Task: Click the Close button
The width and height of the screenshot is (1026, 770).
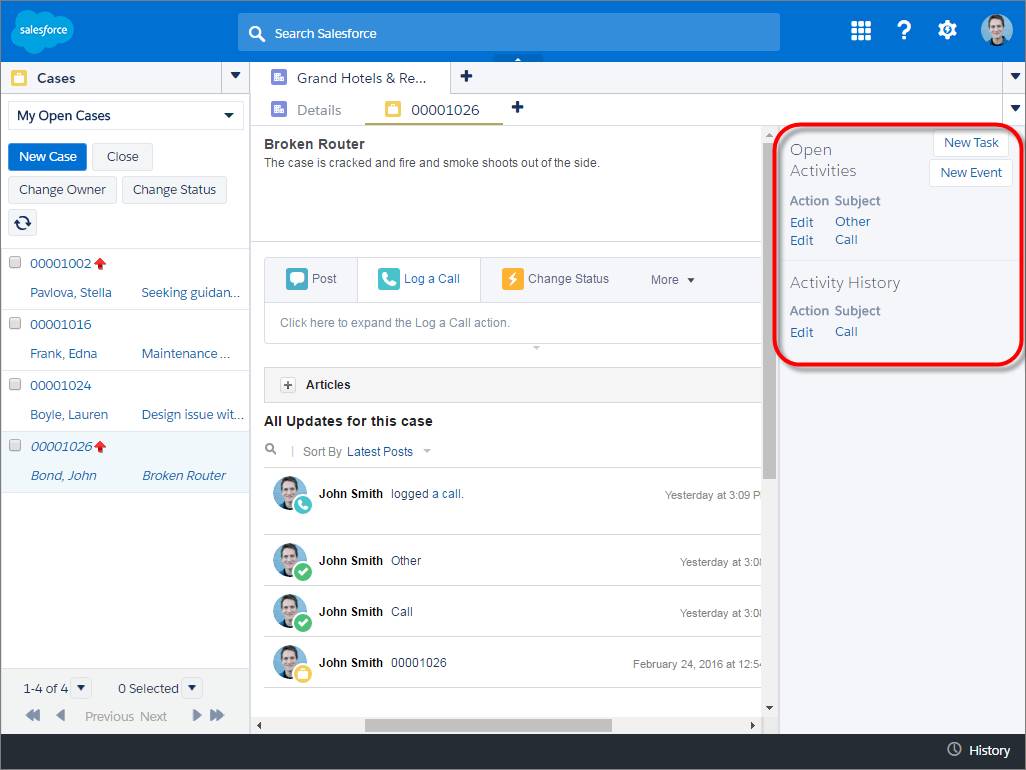Action: (x=122, y=157)
